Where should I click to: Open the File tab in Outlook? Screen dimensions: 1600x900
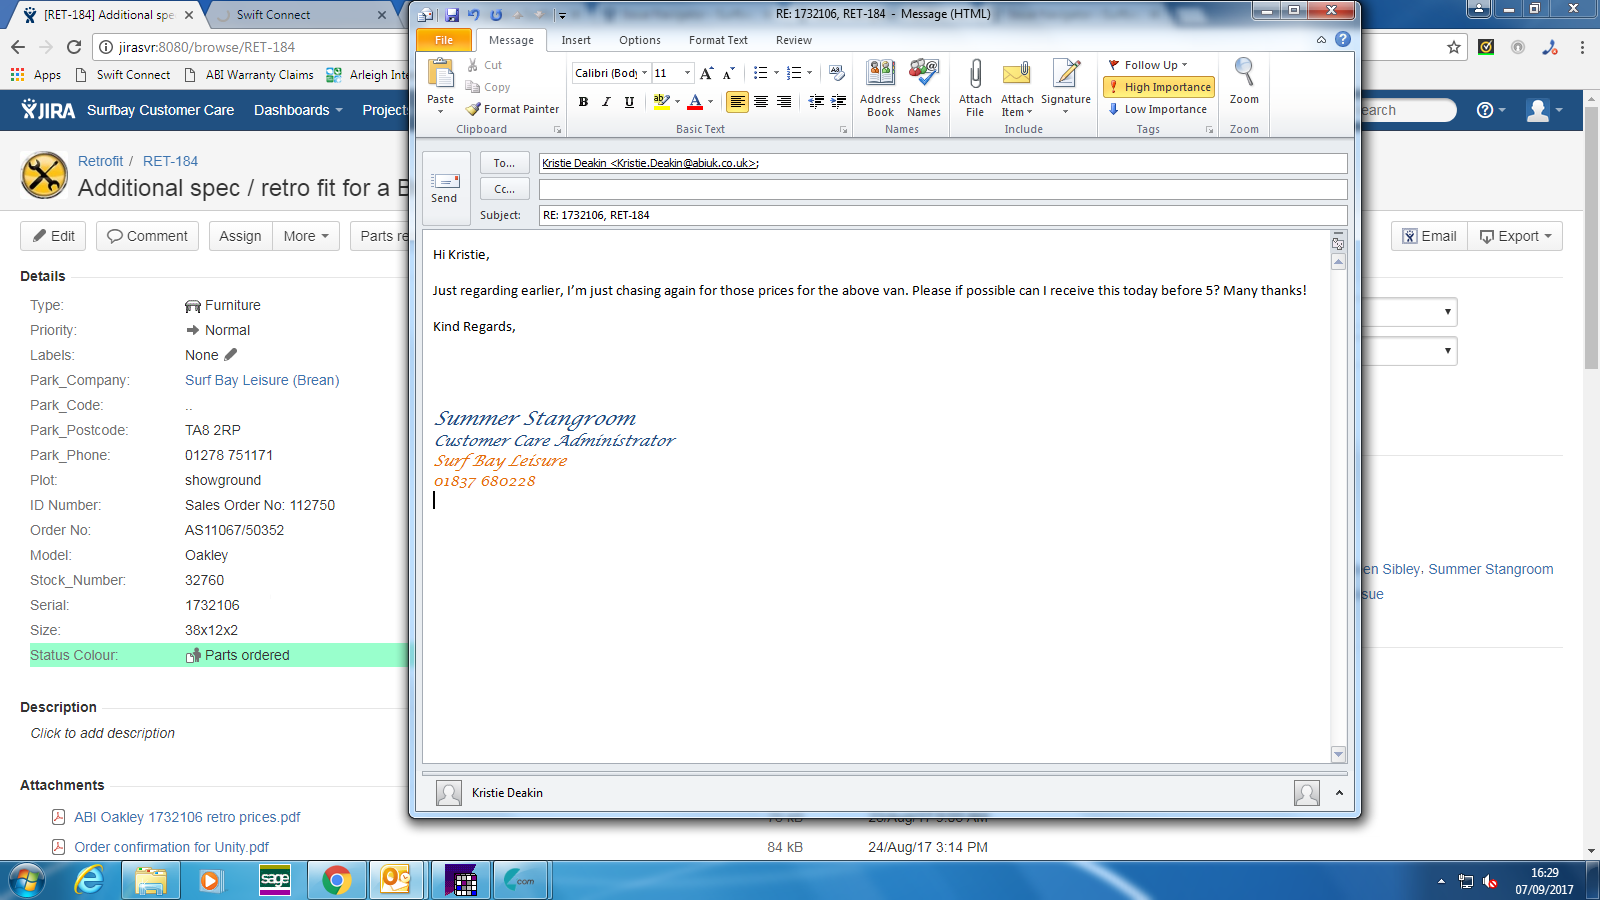click(444, 40)
